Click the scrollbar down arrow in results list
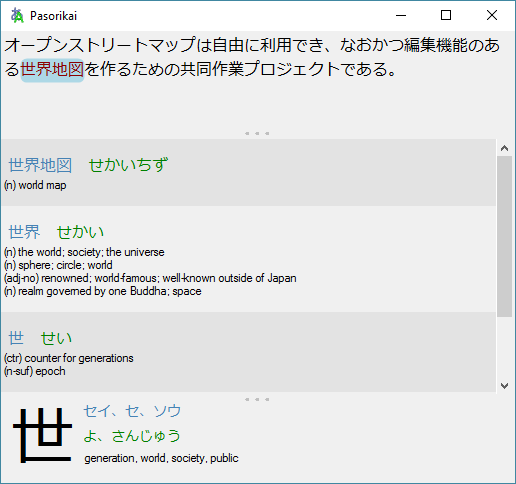 [x=504, y=386]
